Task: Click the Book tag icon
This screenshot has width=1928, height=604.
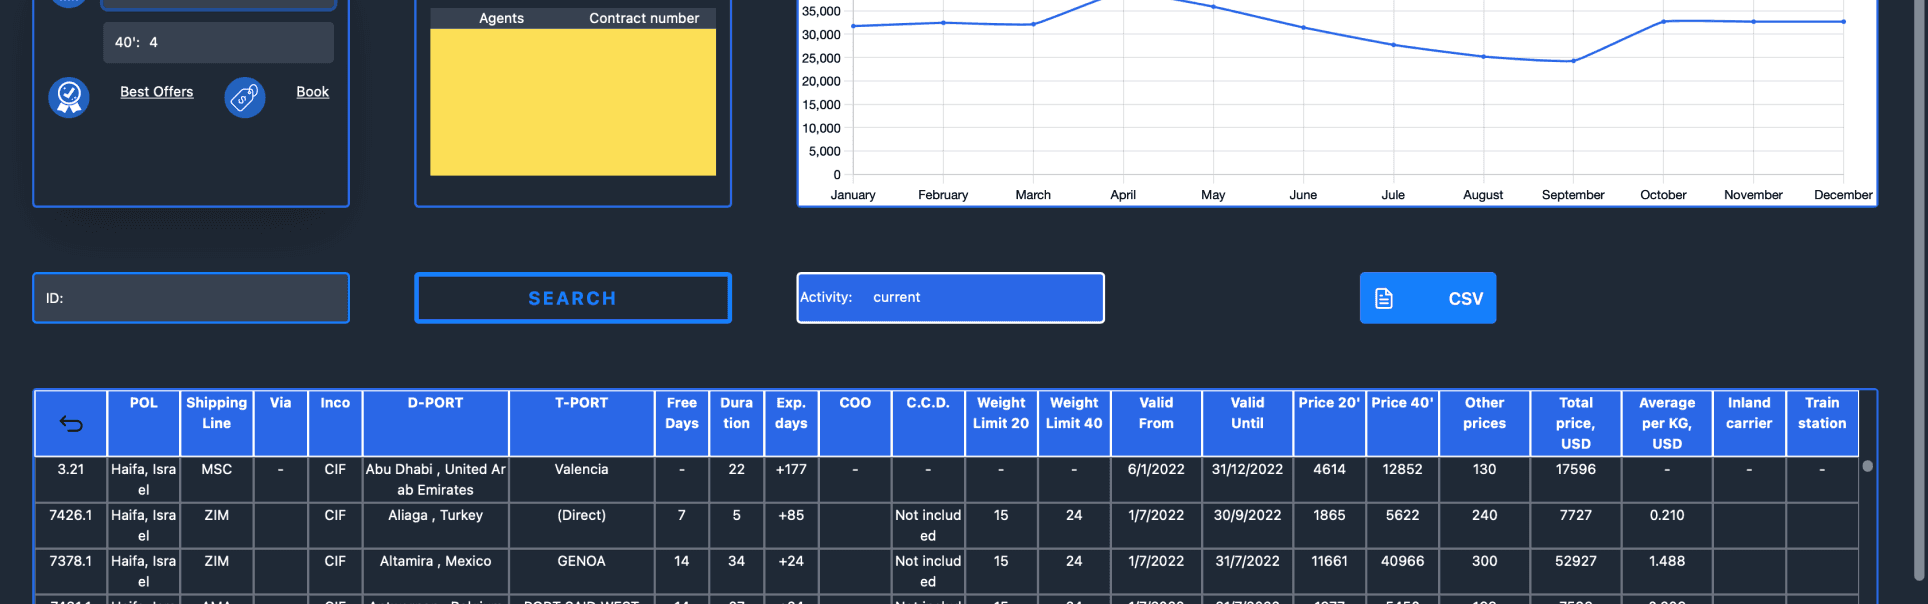Action: click(x=245, y=97)
